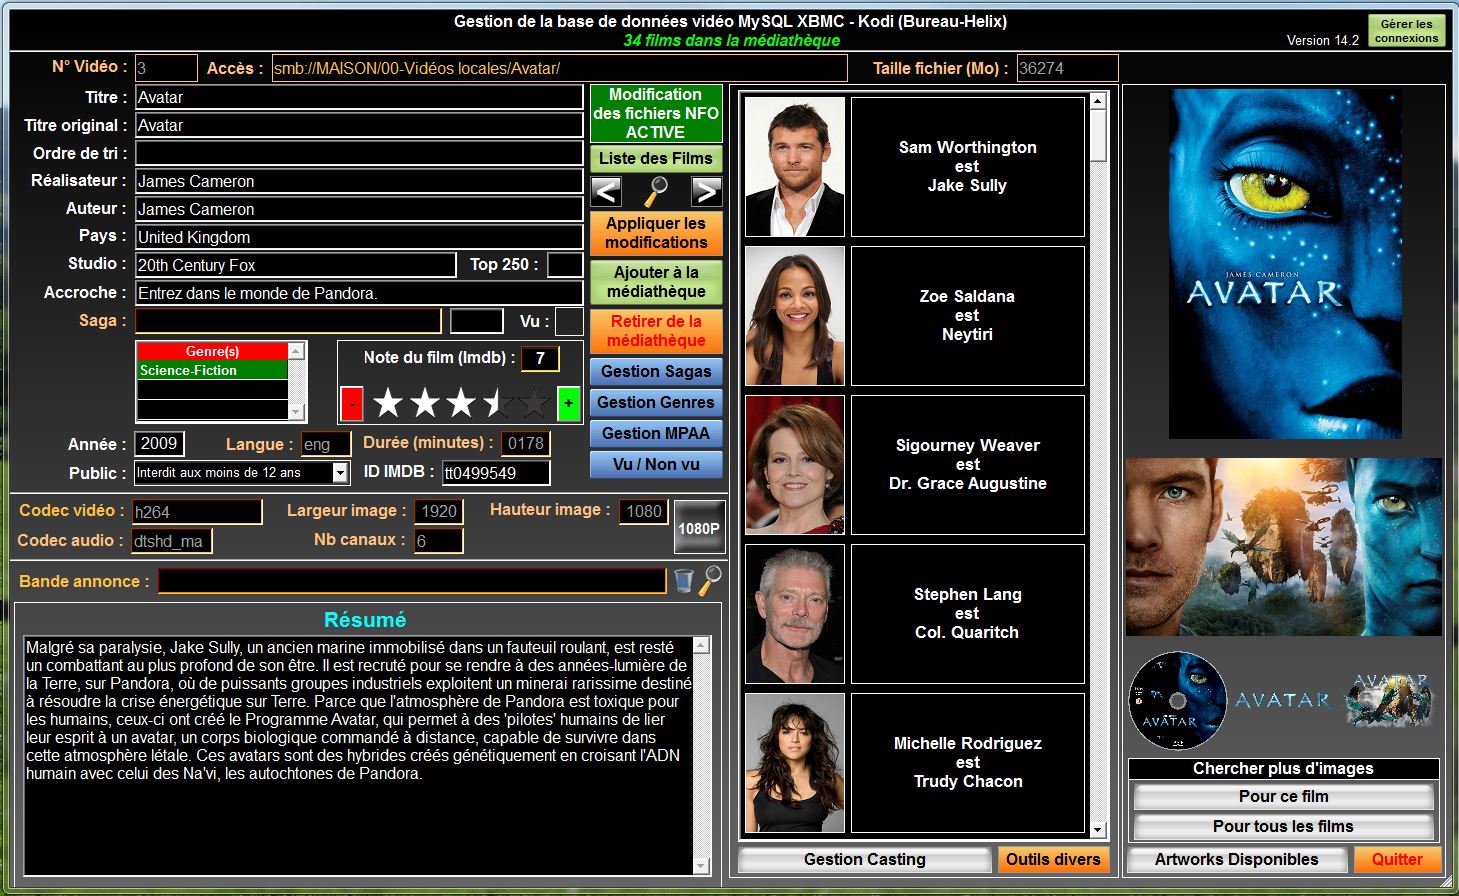Image resolution: width=1459 pixels, height=896 pixels.
Task: Select the Avatar clear logo image
Action: point(1283,700)
